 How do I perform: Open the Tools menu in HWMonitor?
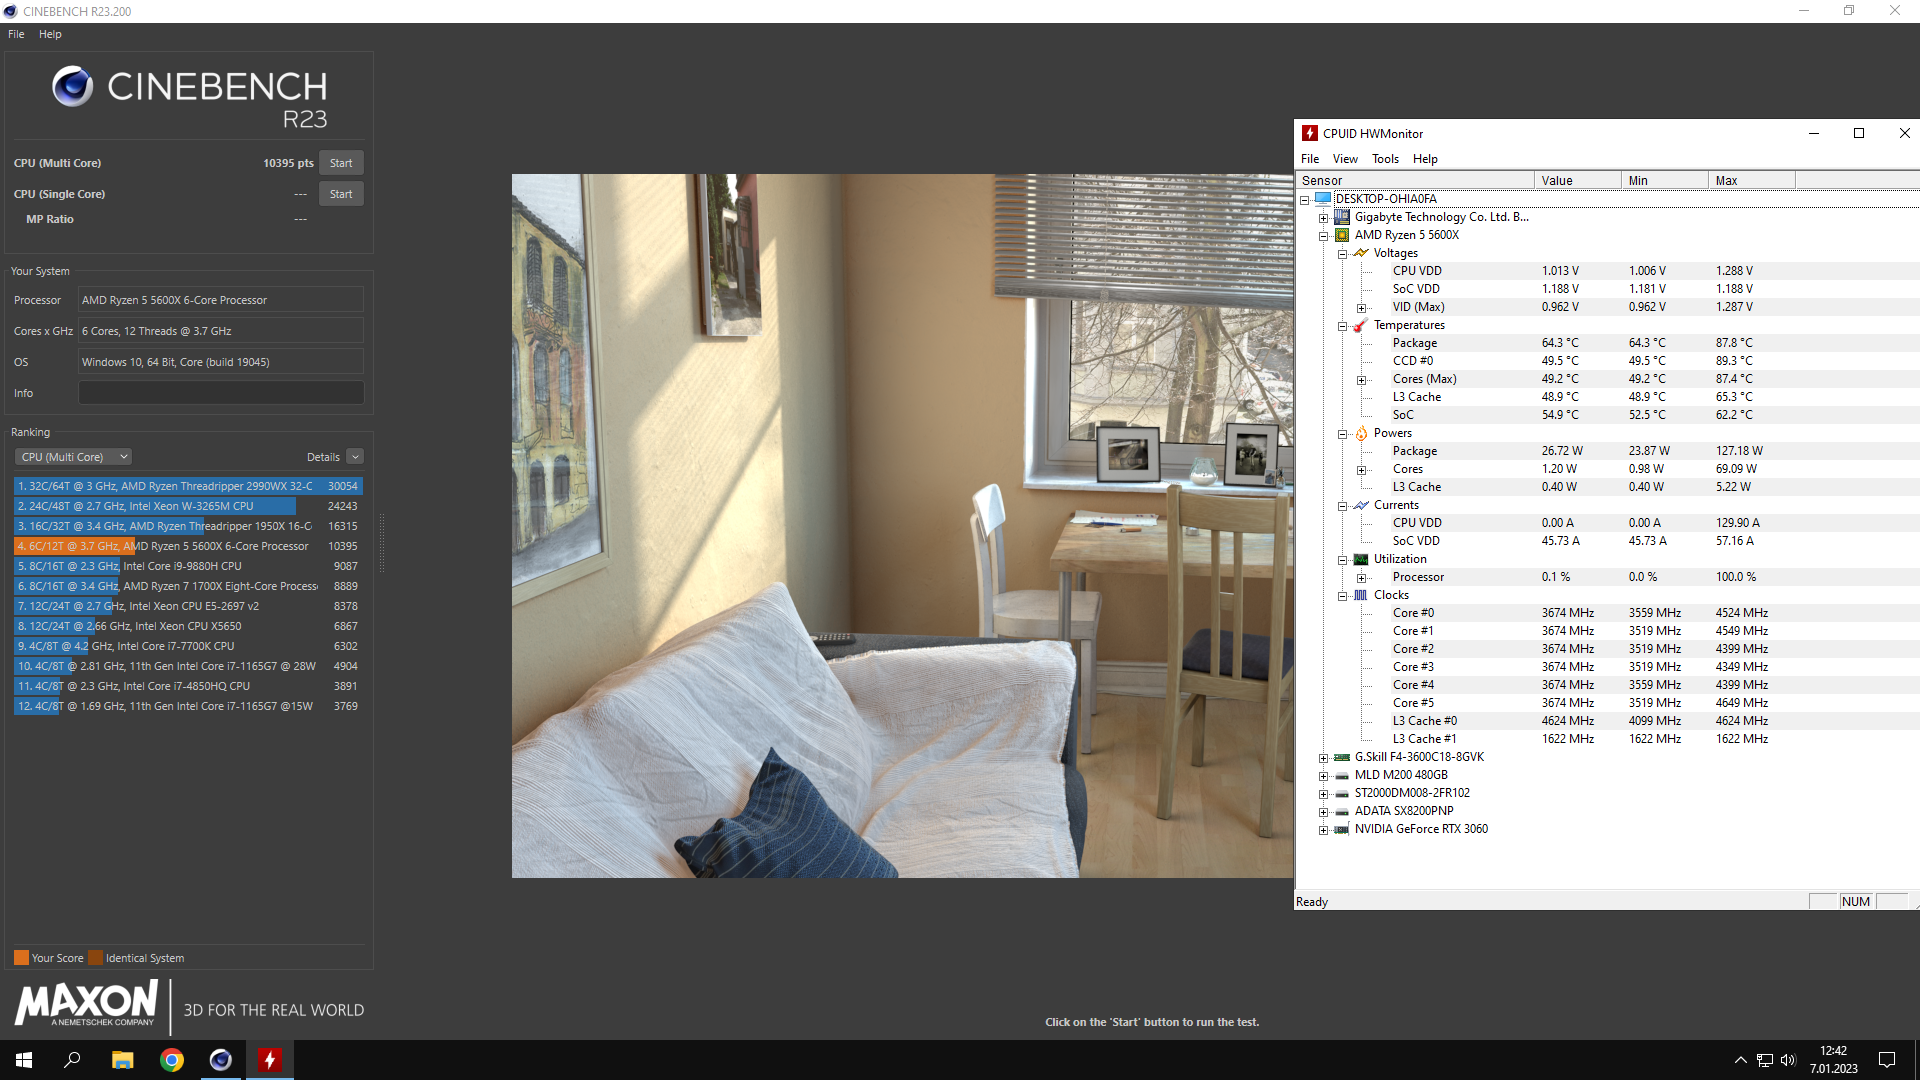coord(1385,159)
